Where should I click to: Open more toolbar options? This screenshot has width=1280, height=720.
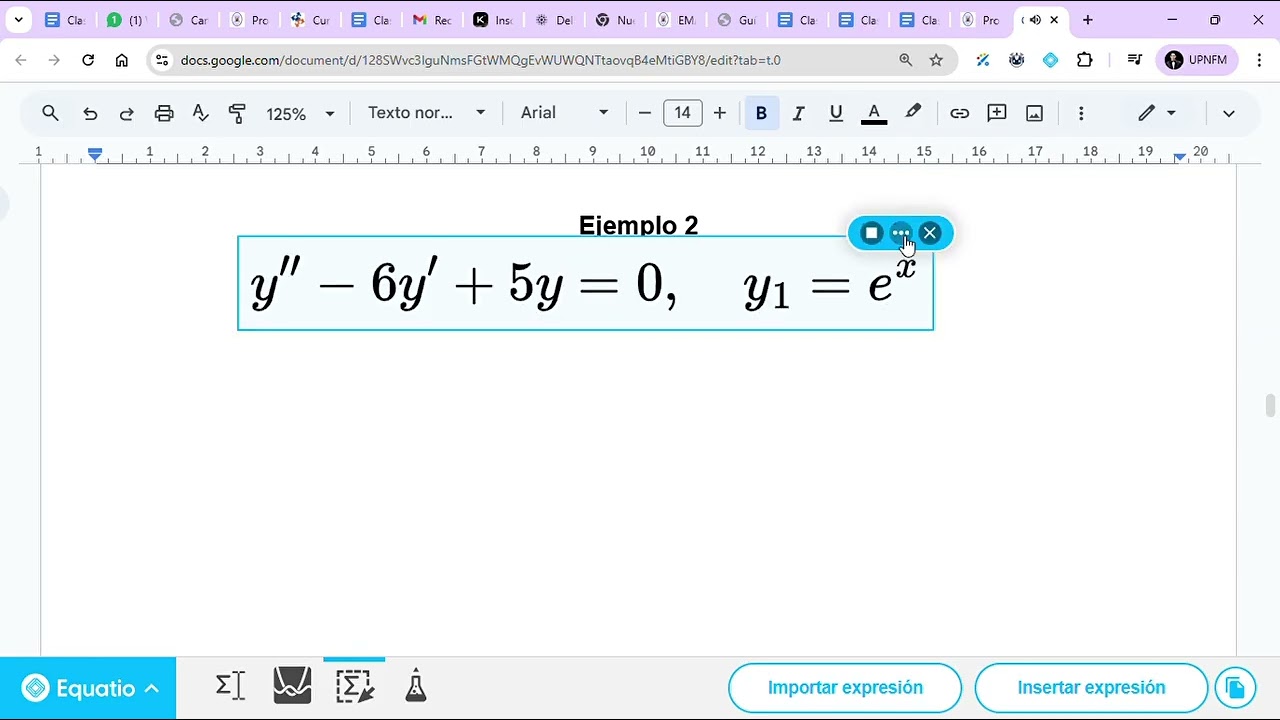pos(1081,113)
